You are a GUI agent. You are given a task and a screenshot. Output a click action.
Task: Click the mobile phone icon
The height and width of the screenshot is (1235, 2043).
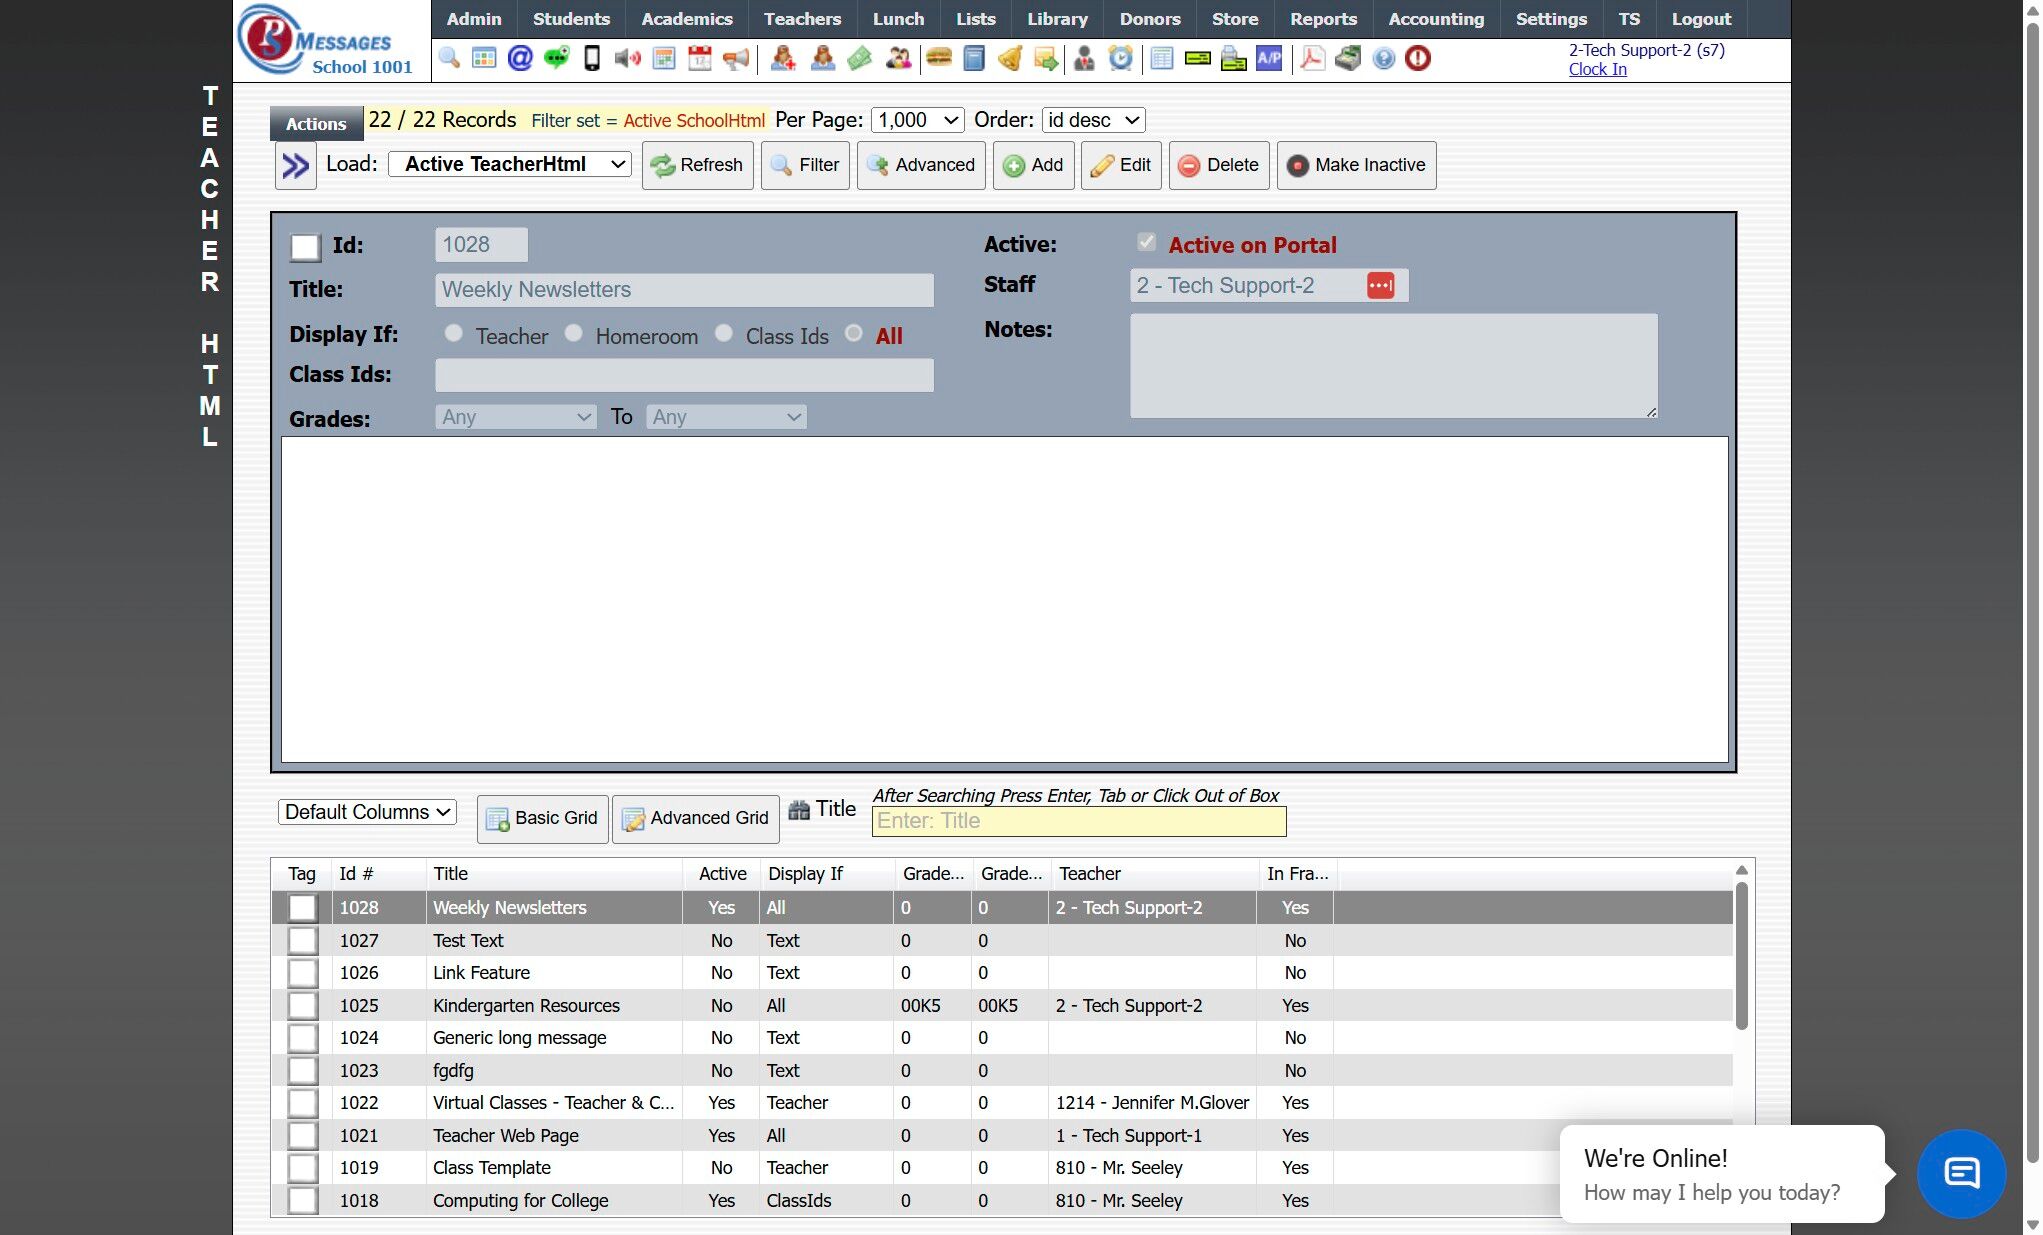click(x=592, y=58)
